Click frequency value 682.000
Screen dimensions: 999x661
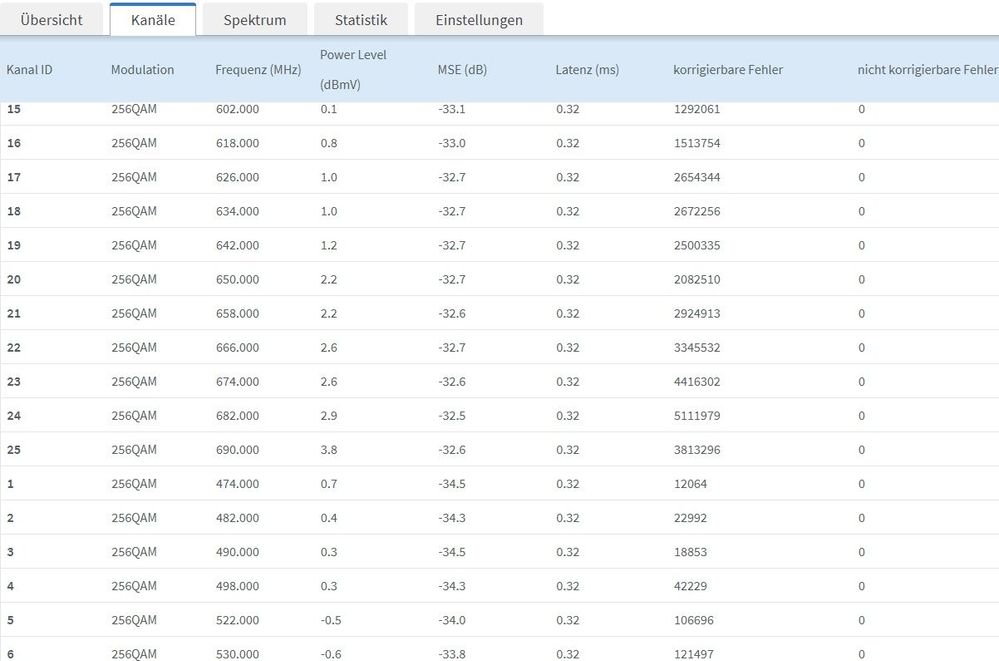tap(237, 416)
